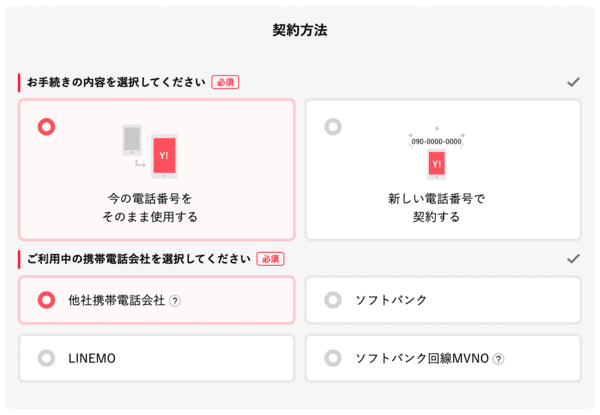Click the 必須 badge beside お手続きの内容
The image size is (600, 415).
pos(225,82)
